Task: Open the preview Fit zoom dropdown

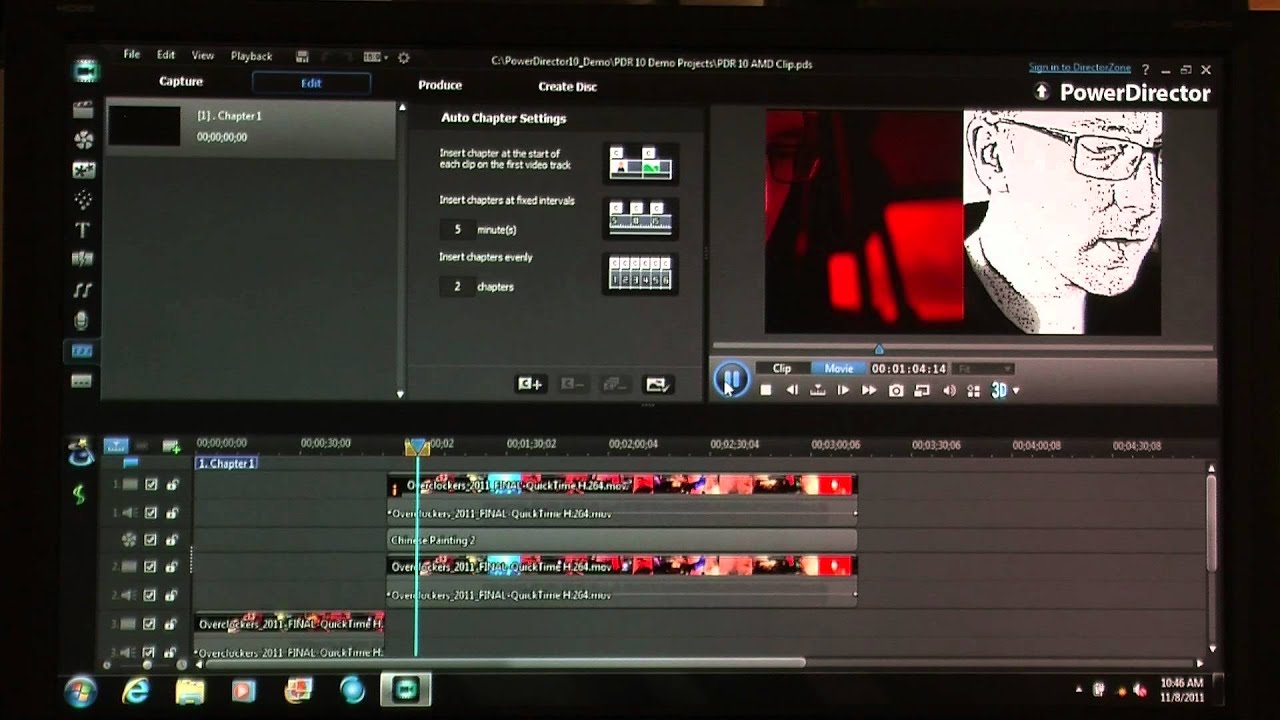Action: click(x=983, y=369)
